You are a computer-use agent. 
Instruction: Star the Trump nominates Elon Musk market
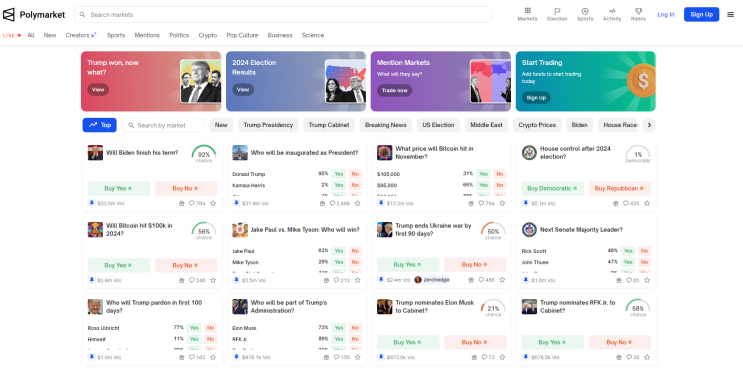(x=502, y=357)
